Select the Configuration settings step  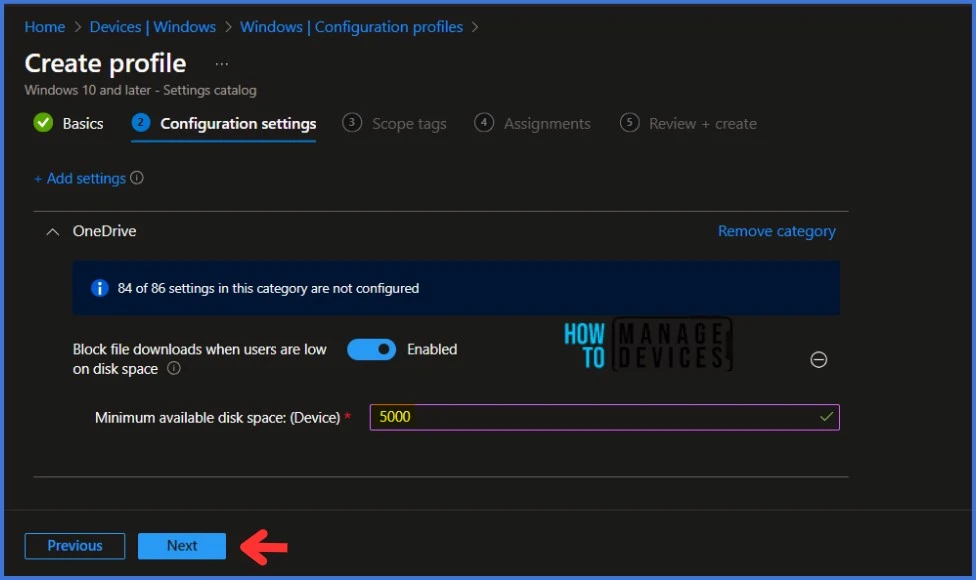point(238,124)
